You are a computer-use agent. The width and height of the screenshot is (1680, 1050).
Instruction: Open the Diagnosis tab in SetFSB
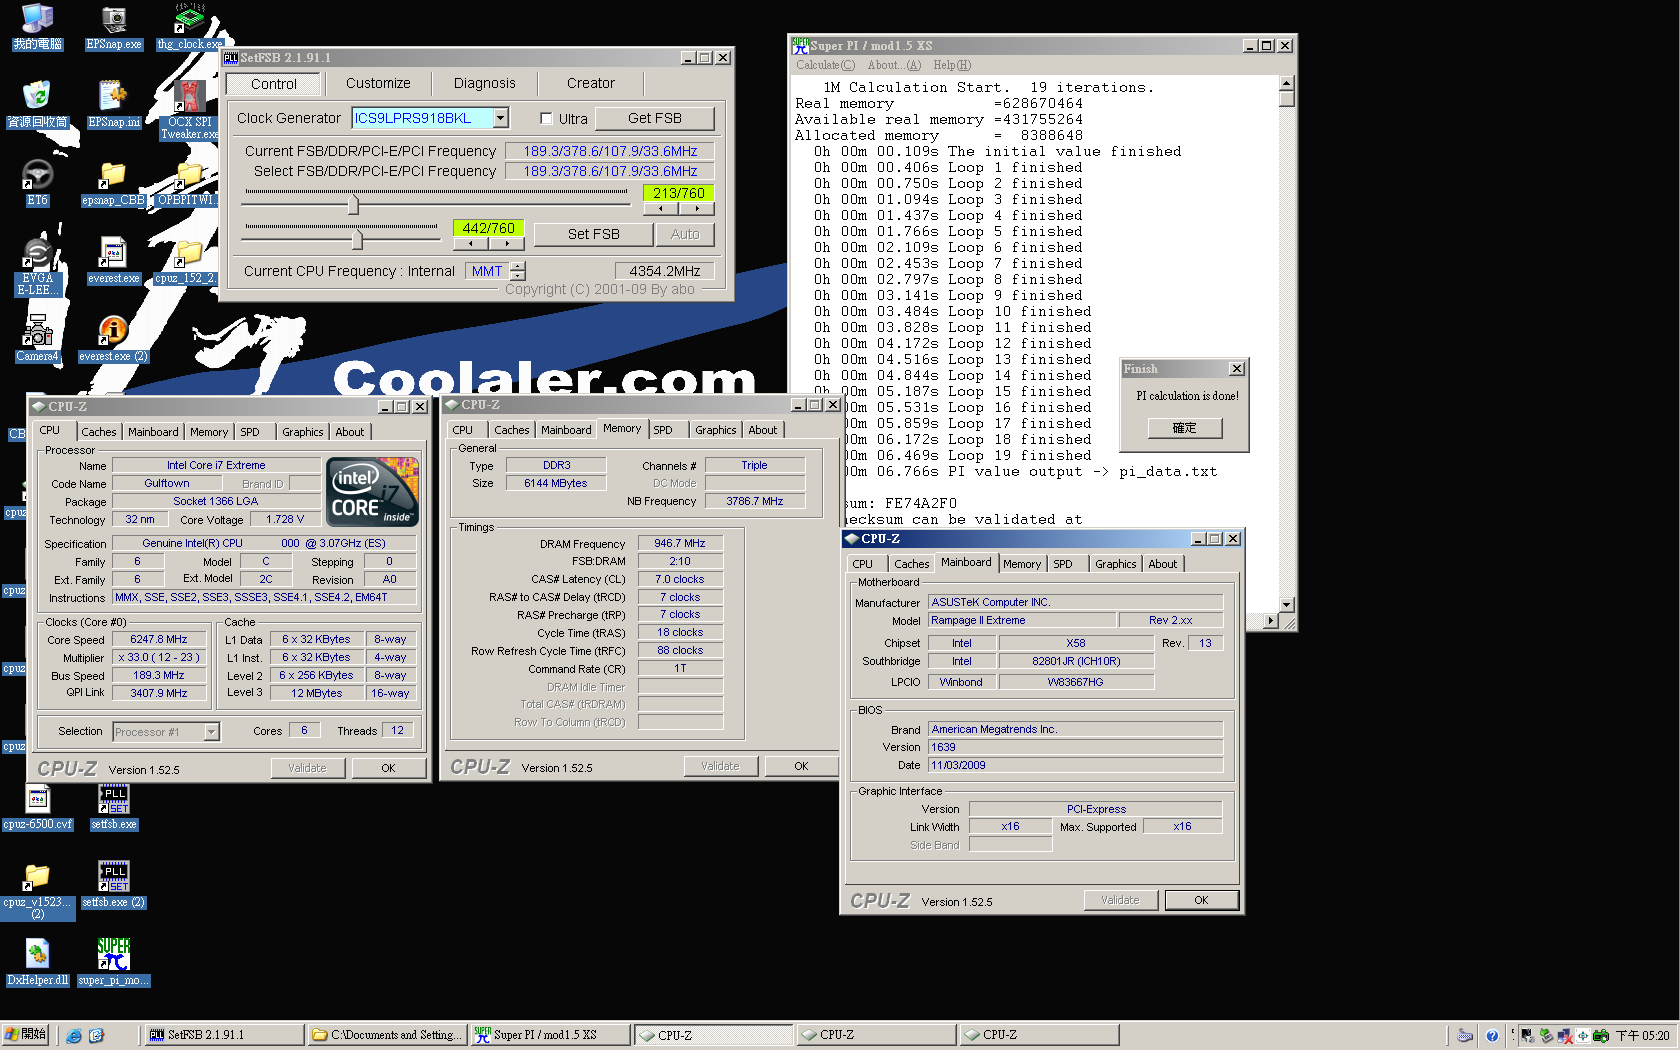pyautogui.click(x=484, y=83)
